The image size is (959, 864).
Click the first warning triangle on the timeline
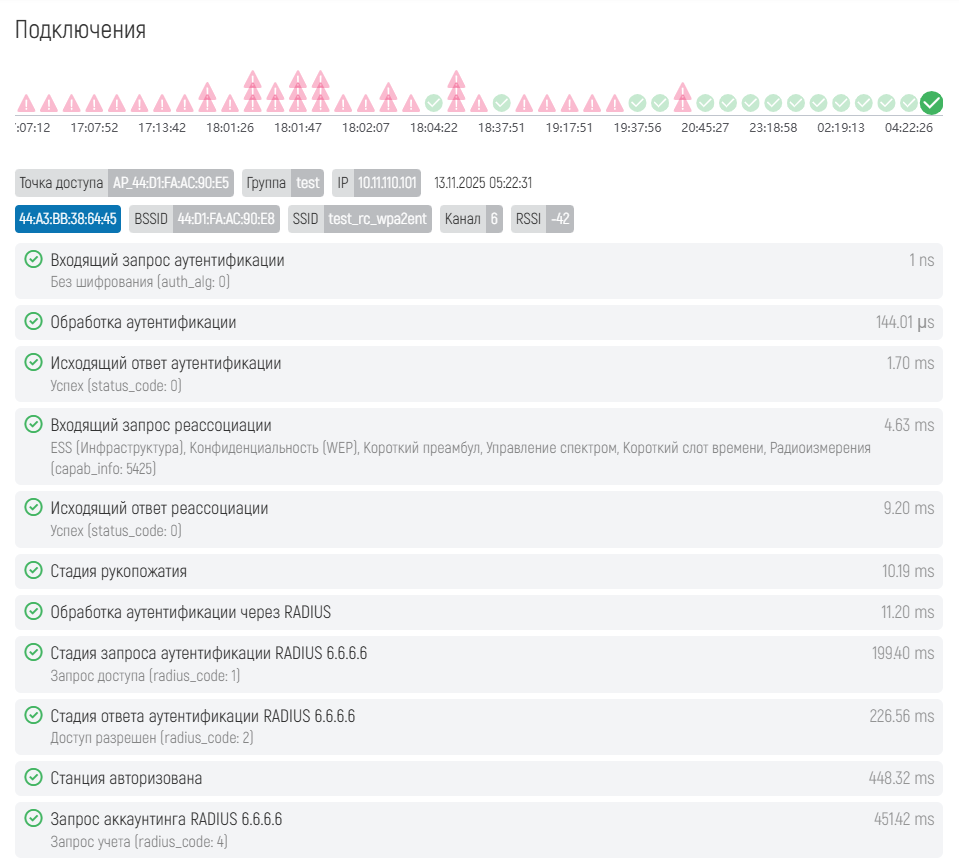click(x=26, y=103)
